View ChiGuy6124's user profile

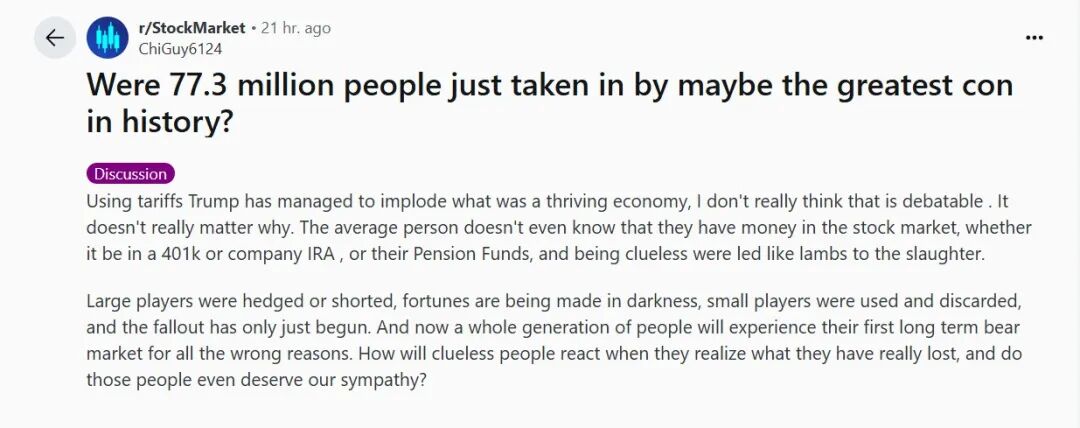(x=180, y=49)
